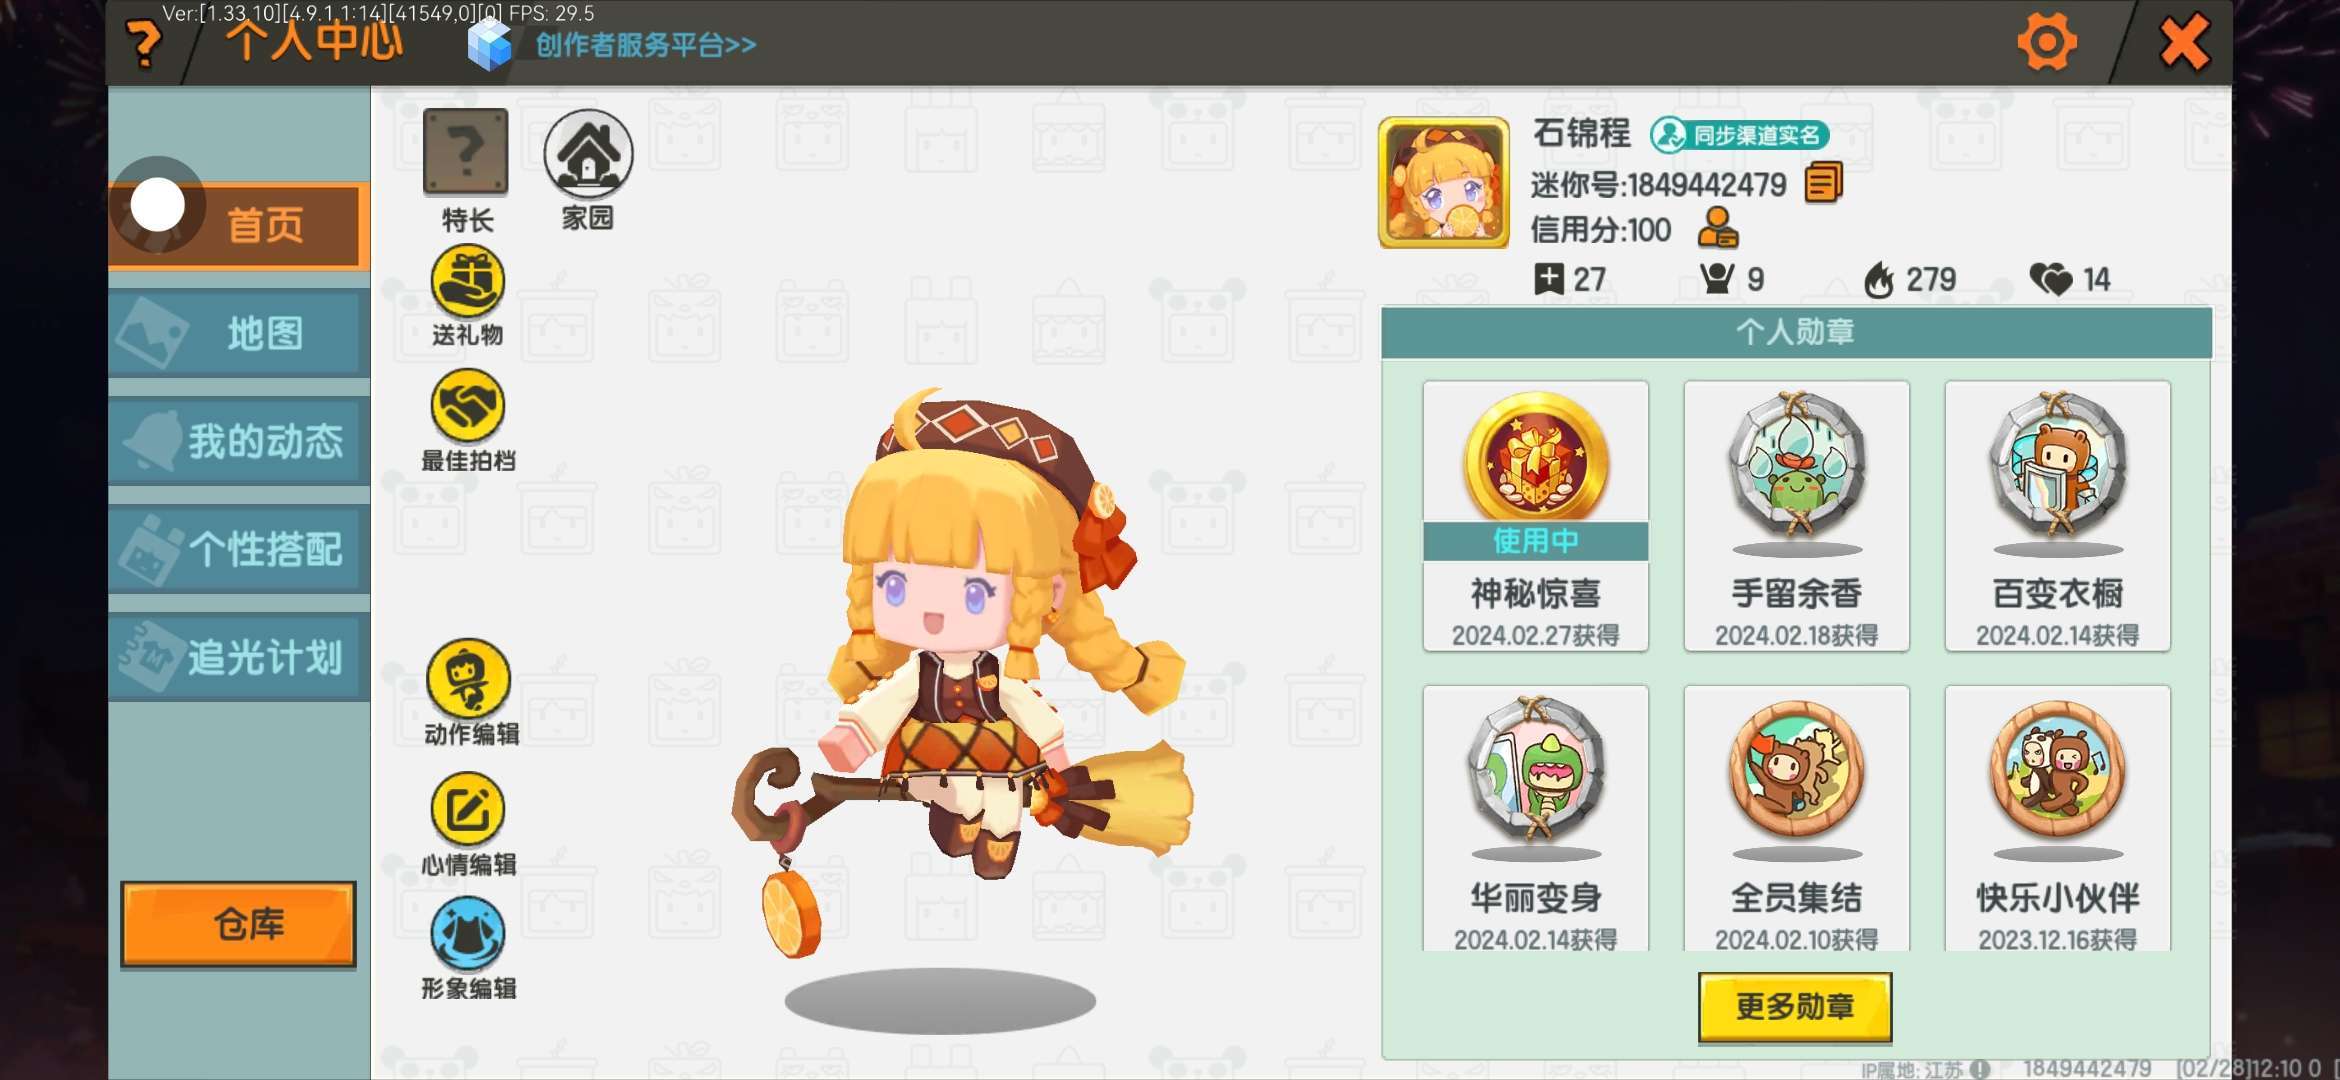2340x1080 pixels.
Task: Switch to the 地图 tab
Action: (239, 333)
